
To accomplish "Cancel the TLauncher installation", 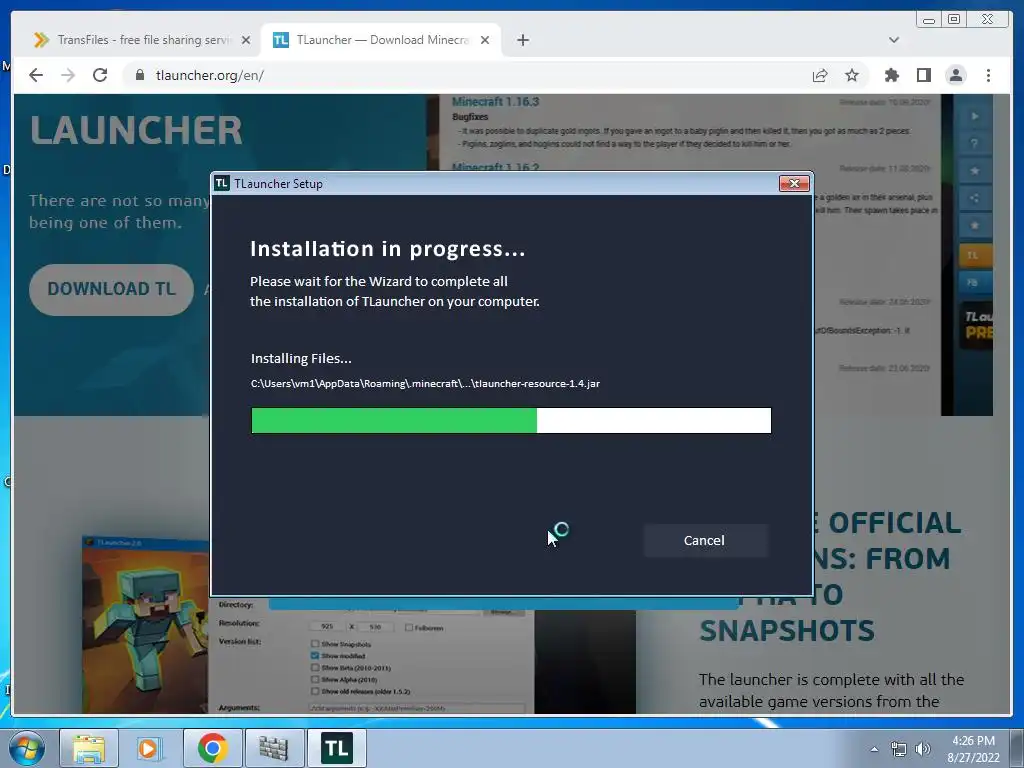I will tap(705, 540).
